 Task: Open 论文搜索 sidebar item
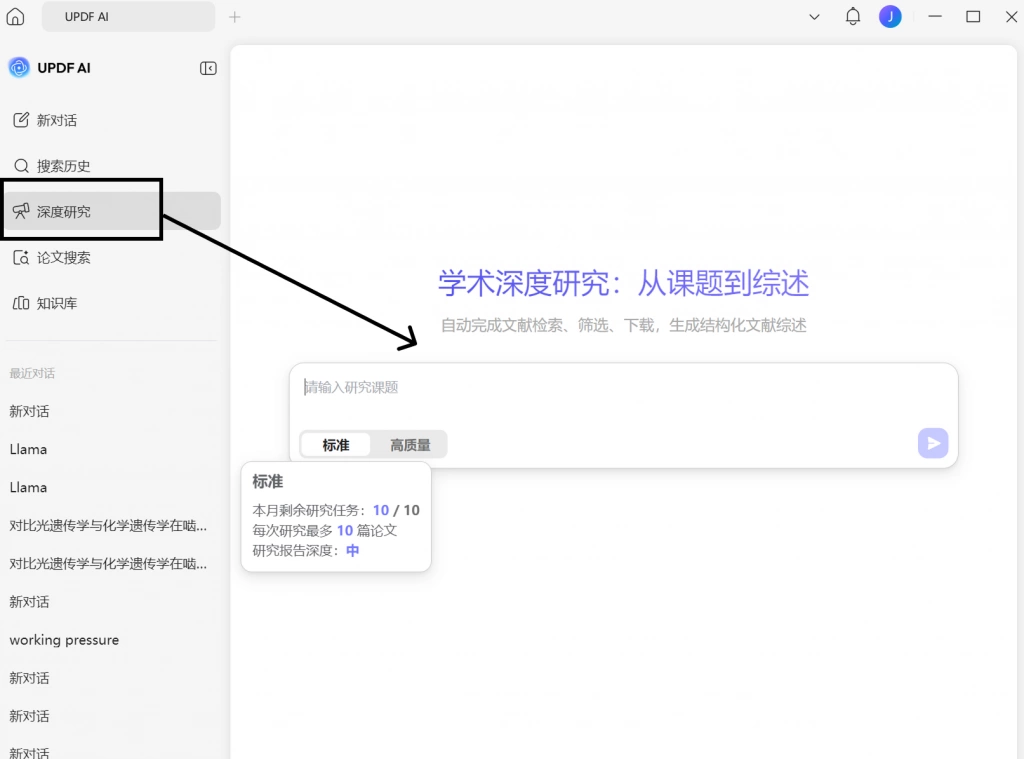111,257
